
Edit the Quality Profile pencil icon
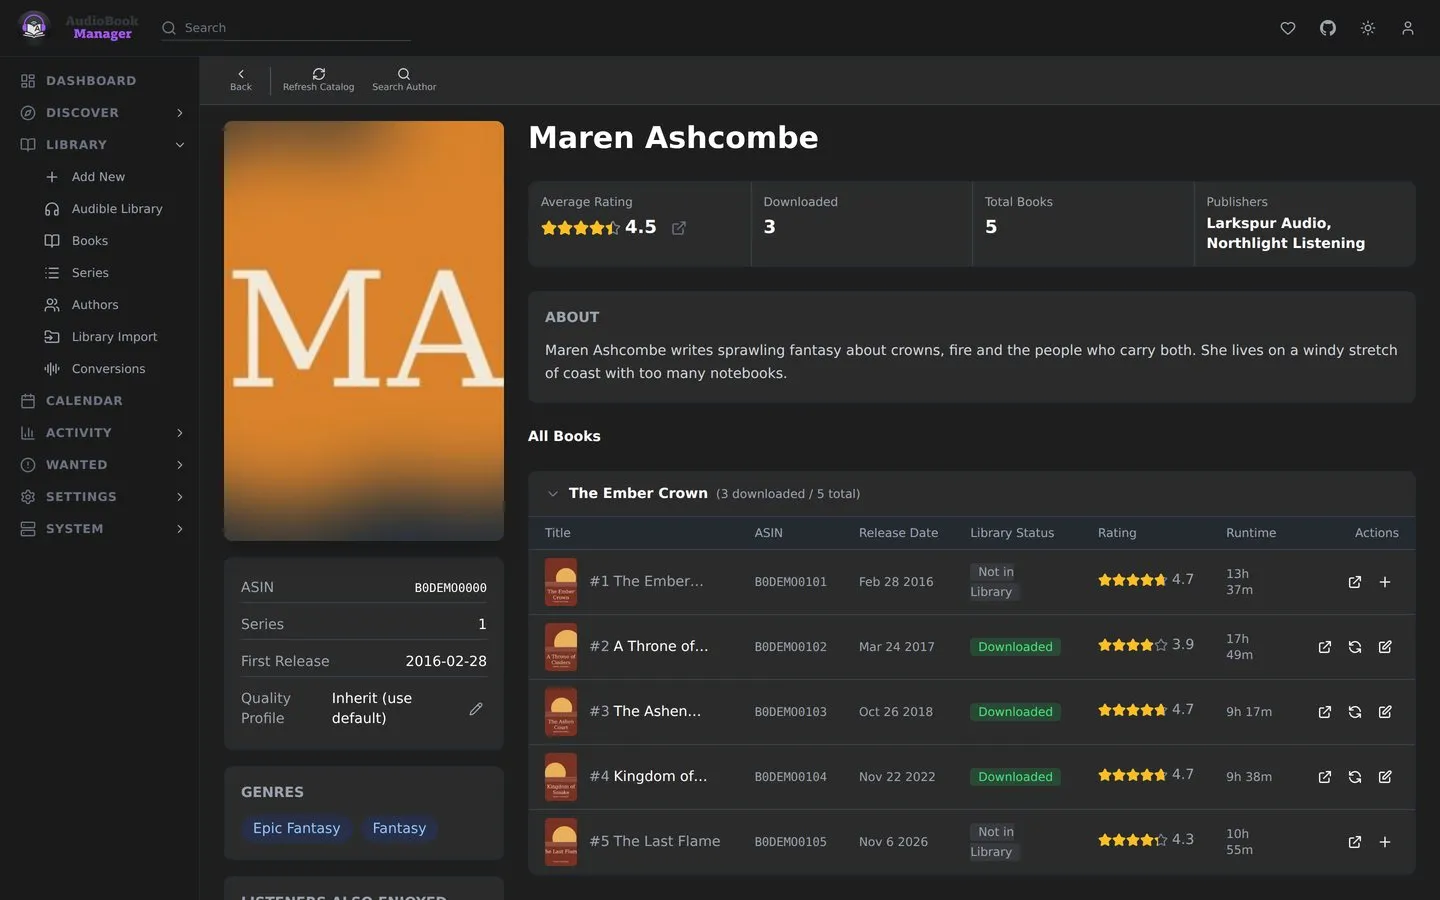476,708
